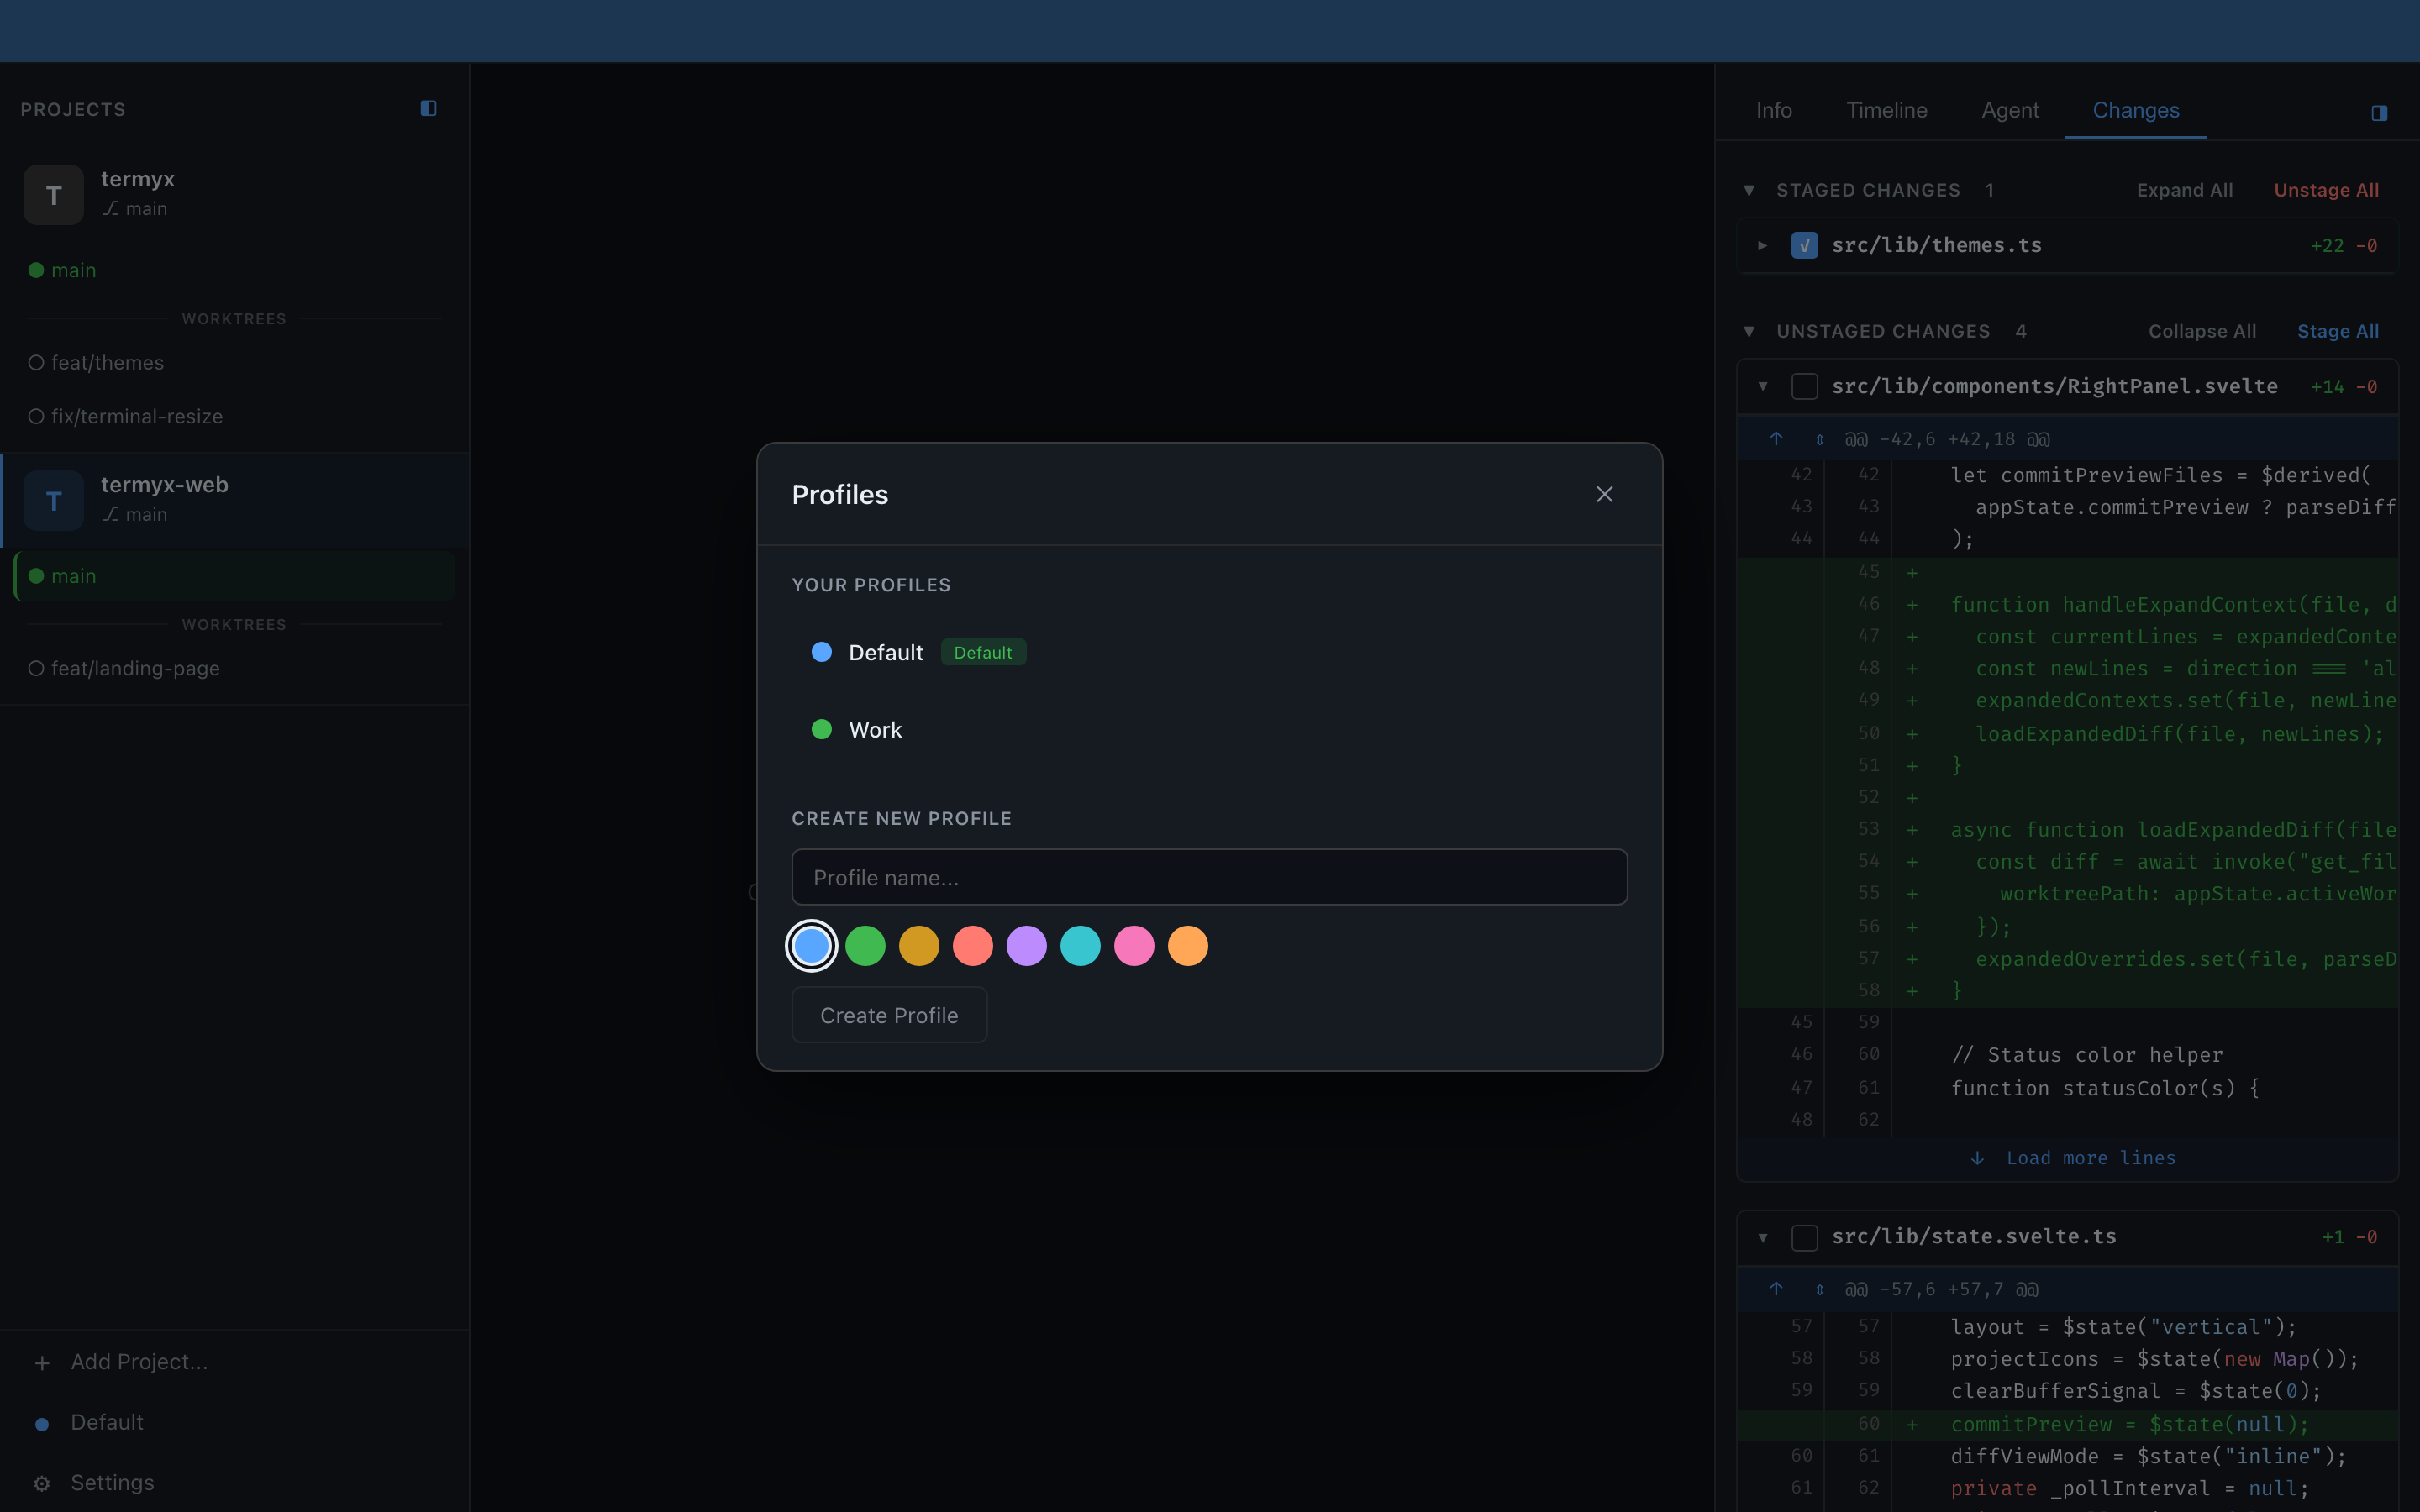Viewport: 2420px width, 1512px height.
Task: Select the main branch under termyx-web
Action: [234, 576]
